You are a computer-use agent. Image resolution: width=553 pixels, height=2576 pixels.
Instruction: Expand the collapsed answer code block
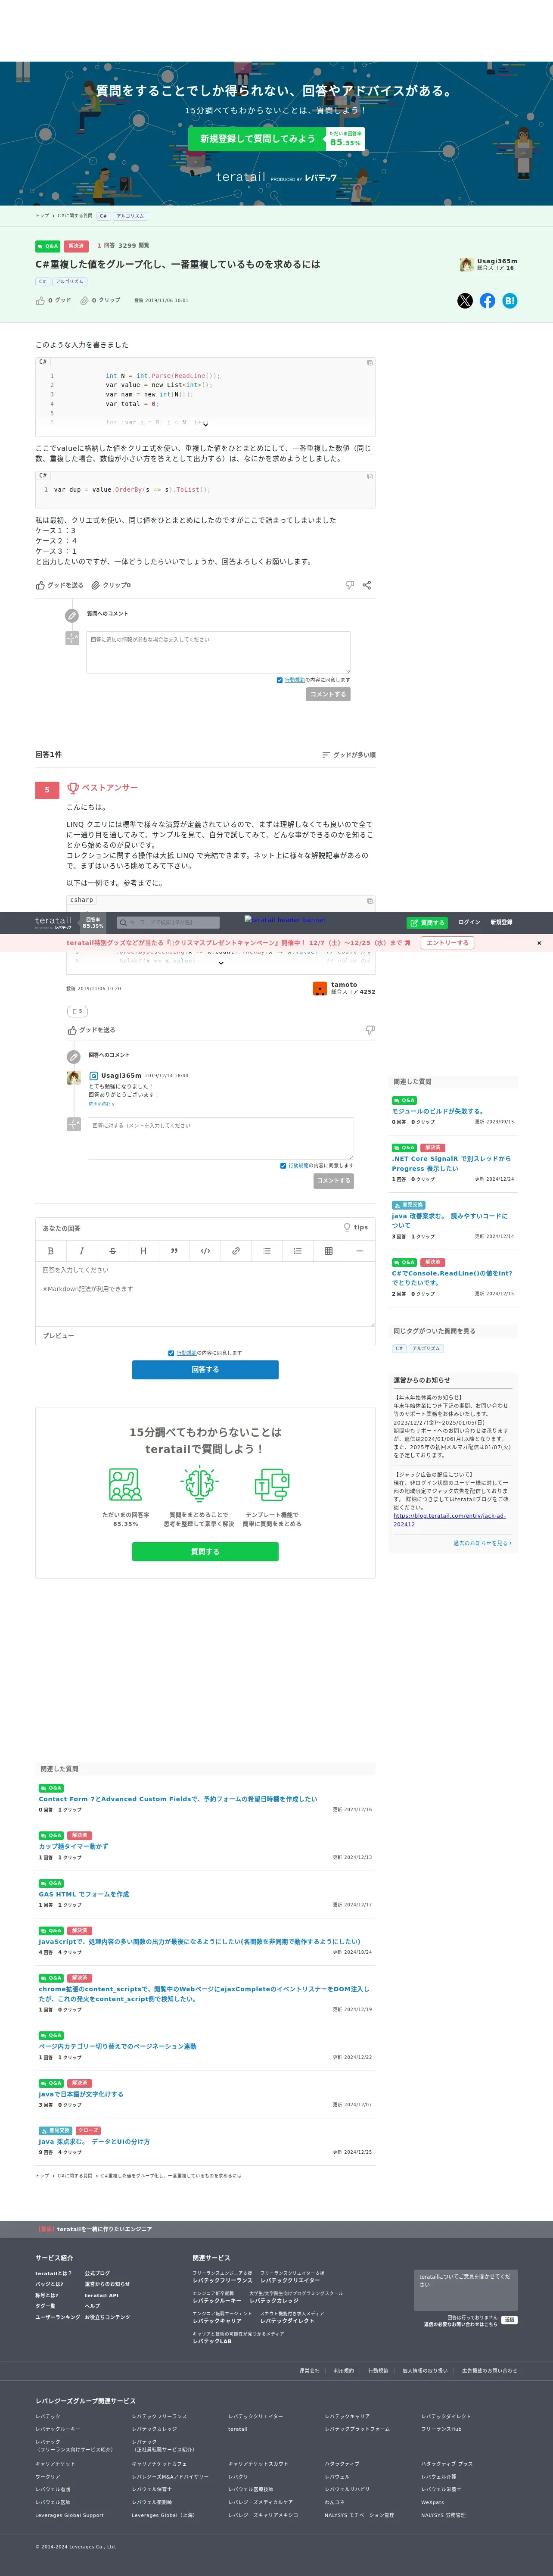click(221, 964)
